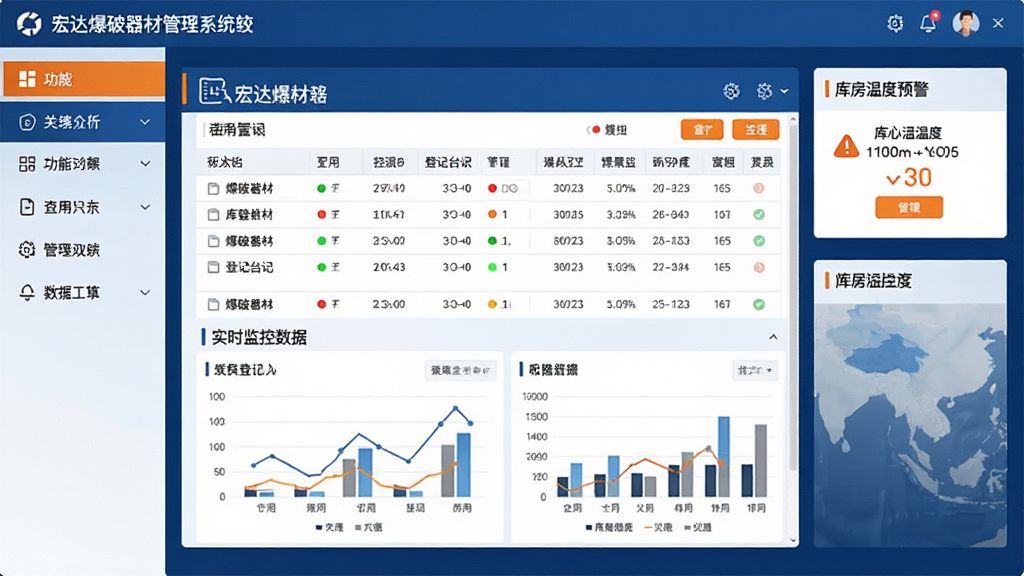Viewport: 1024px width, 576px height.
Task: Click the right orange button above the table
Action: [756, 129]
